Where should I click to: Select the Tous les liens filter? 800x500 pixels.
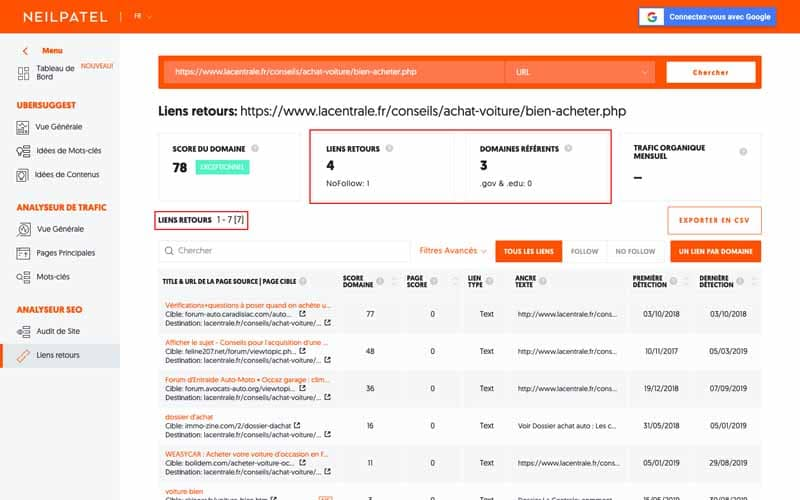(529, 252)
